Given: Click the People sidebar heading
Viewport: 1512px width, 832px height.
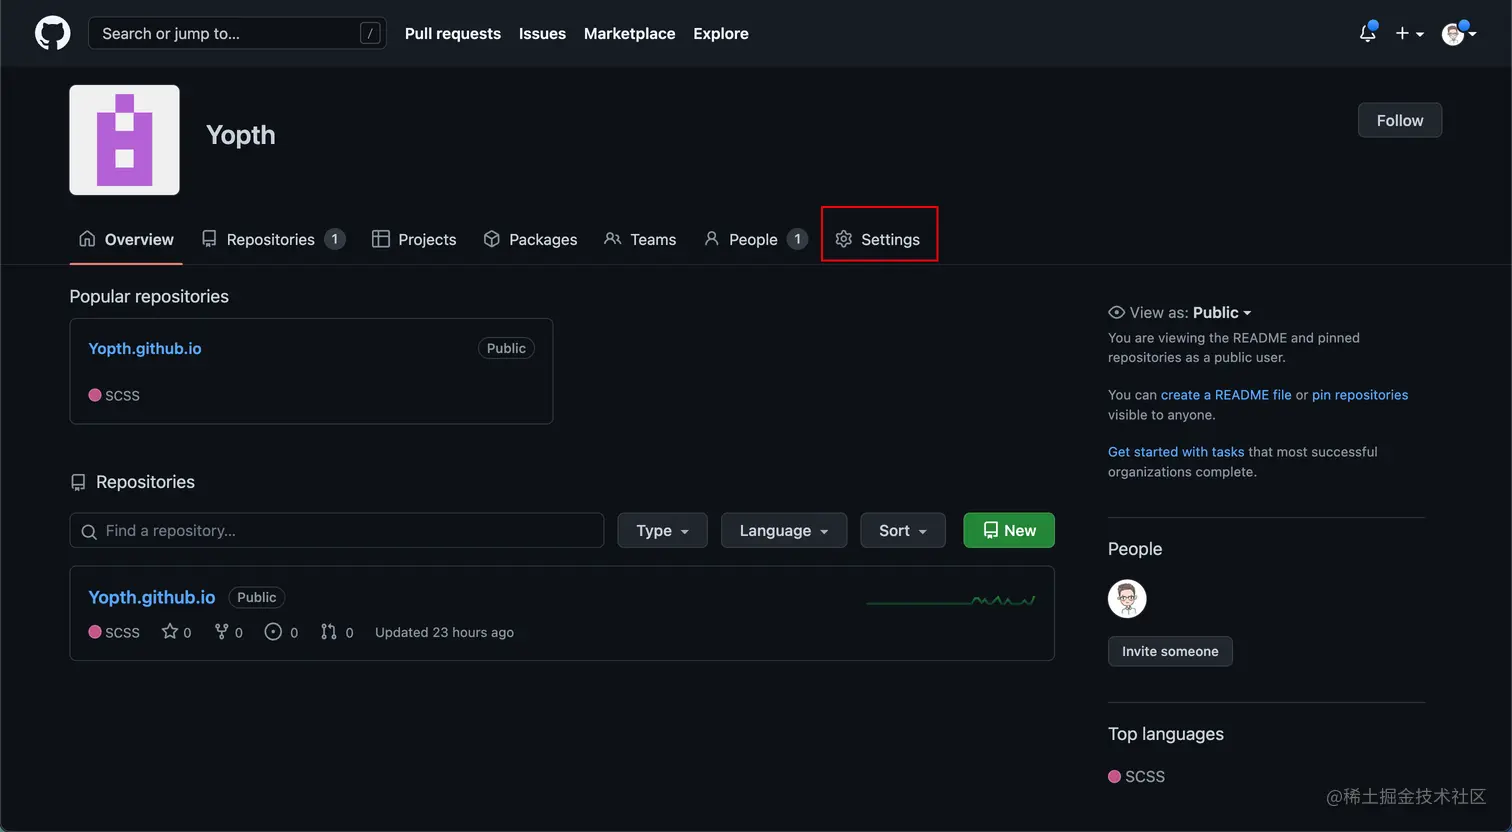Looking at the screenshot, I should (x=1135, y=549).
